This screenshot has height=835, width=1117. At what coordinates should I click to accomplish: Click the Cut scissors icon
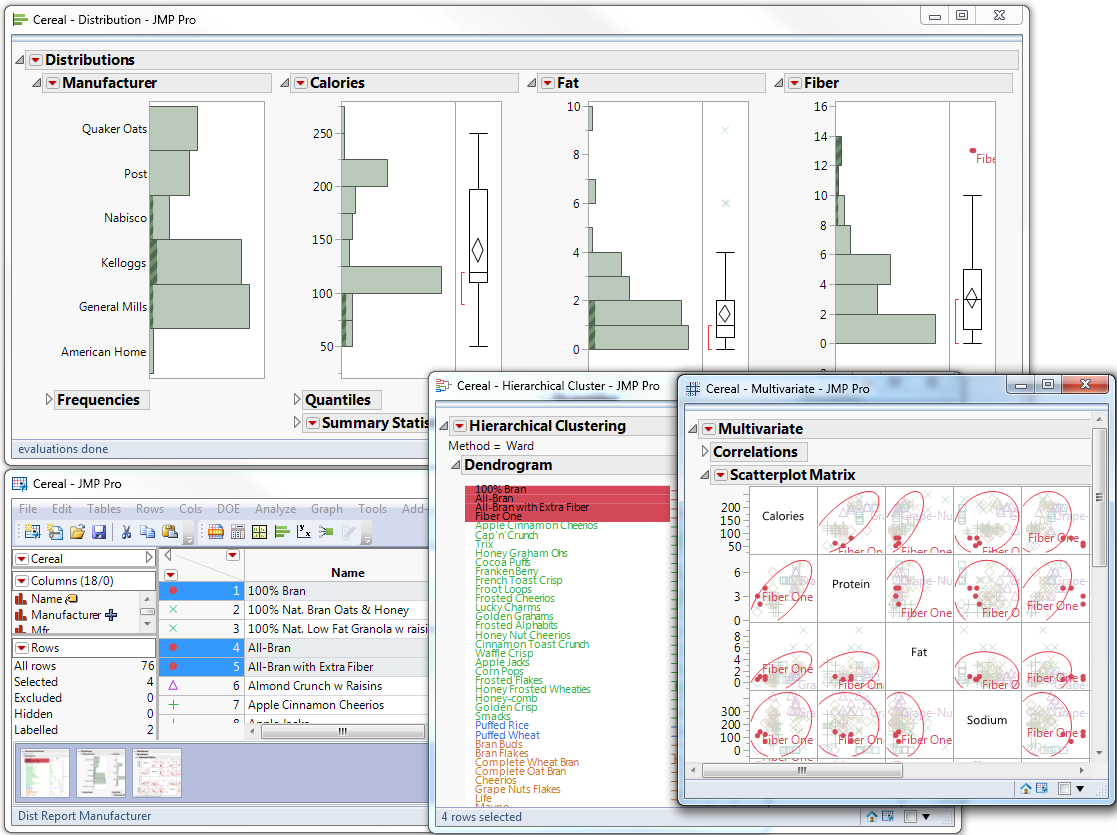[x=127, y=532]
